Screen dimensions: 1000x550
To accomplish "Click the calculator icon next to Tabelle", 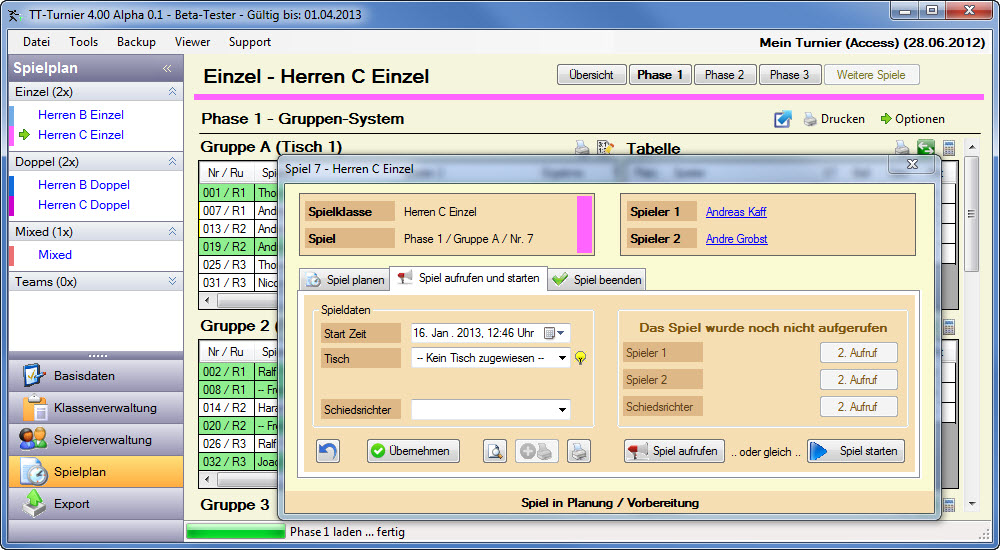I will pyautogui.click(x=948, y=148).
